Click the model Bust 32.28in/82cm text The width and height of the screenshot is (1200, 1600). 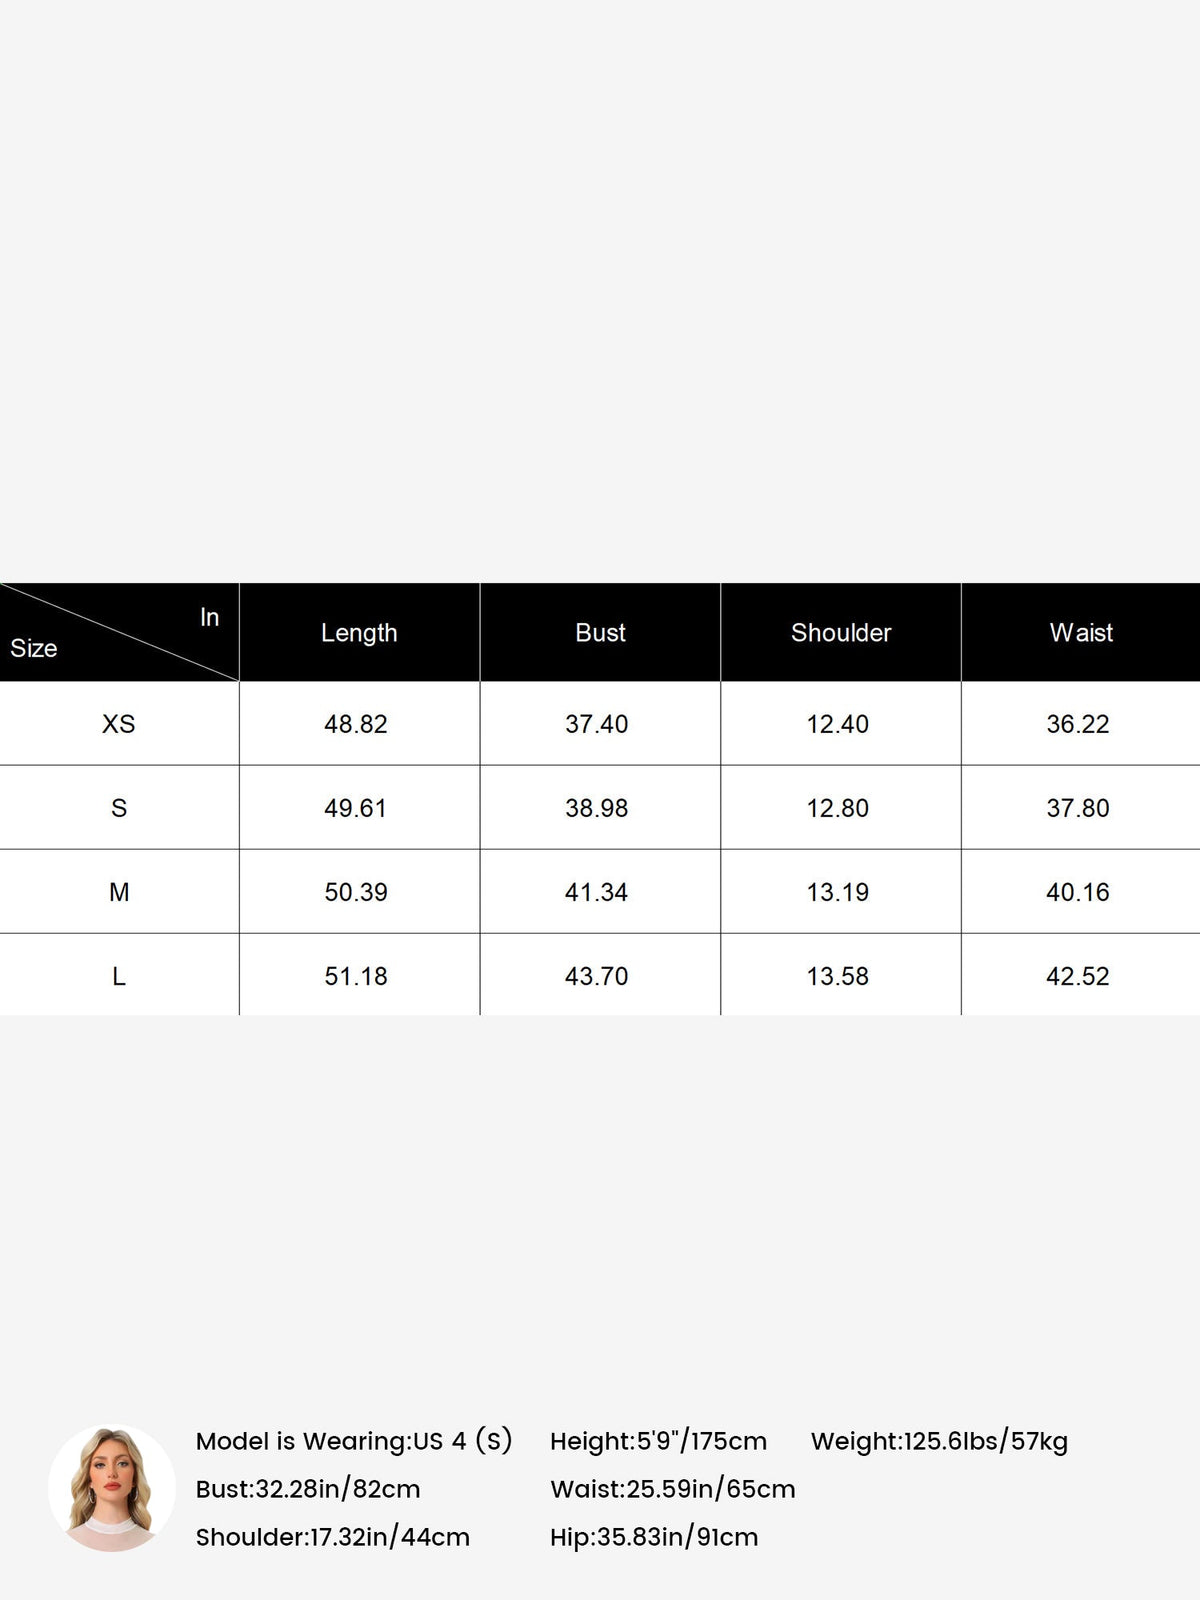(x=308, y=1489)
